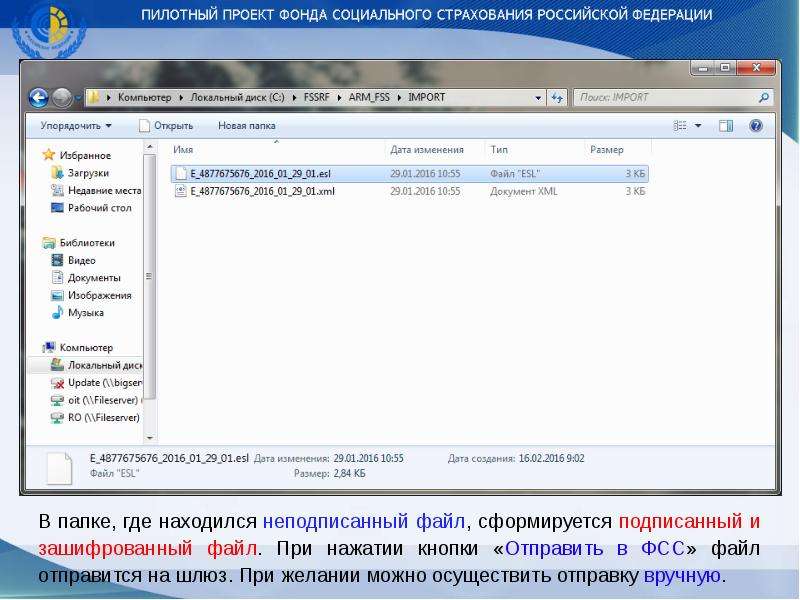
Task: Click the Файл "ESL" type cell
Action: (x=515, y=173)
